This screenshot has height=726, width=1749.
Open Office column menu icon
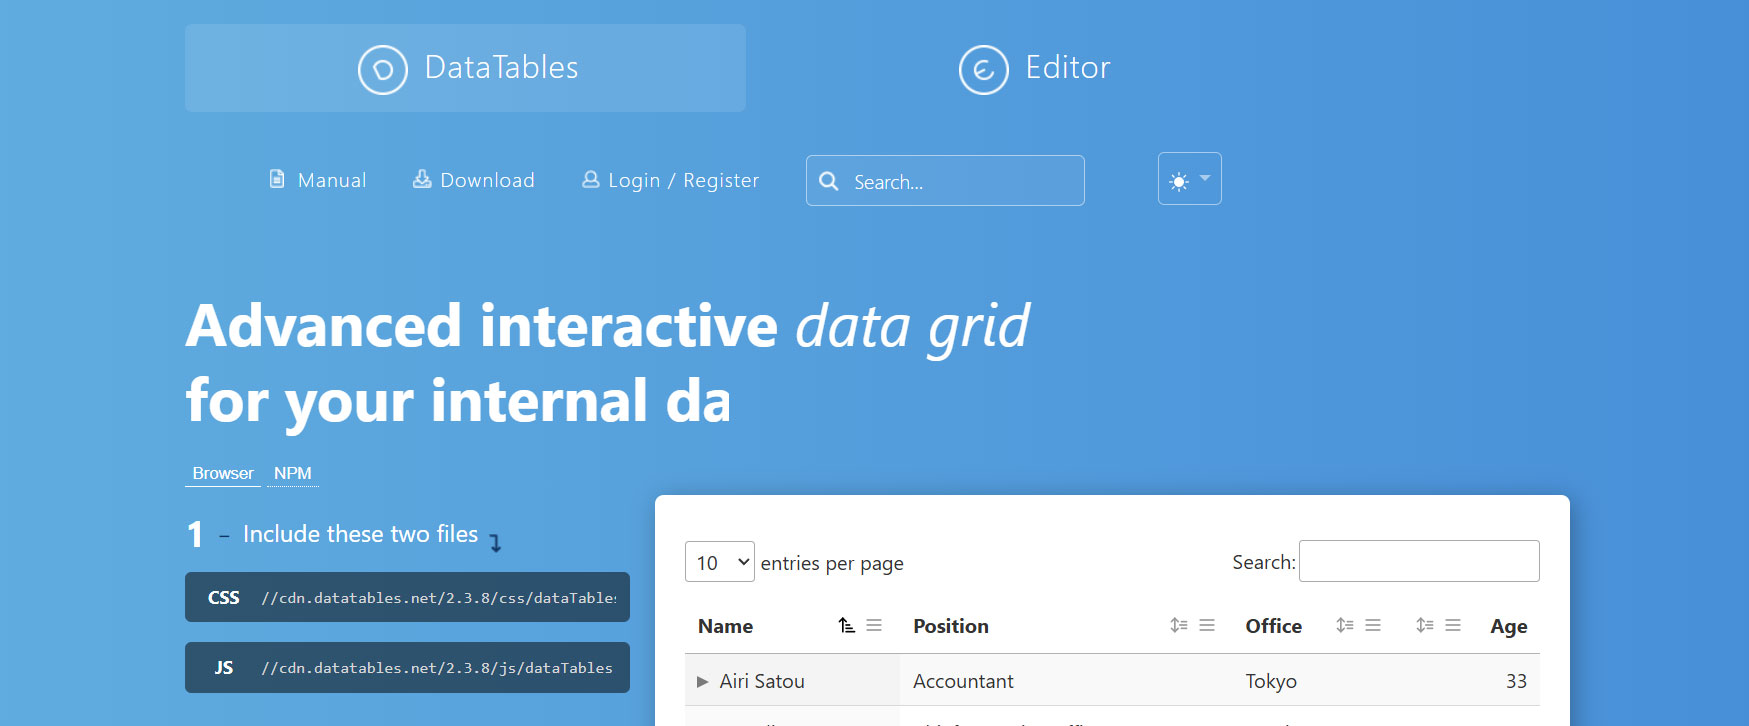click(x=1373, y=625)
